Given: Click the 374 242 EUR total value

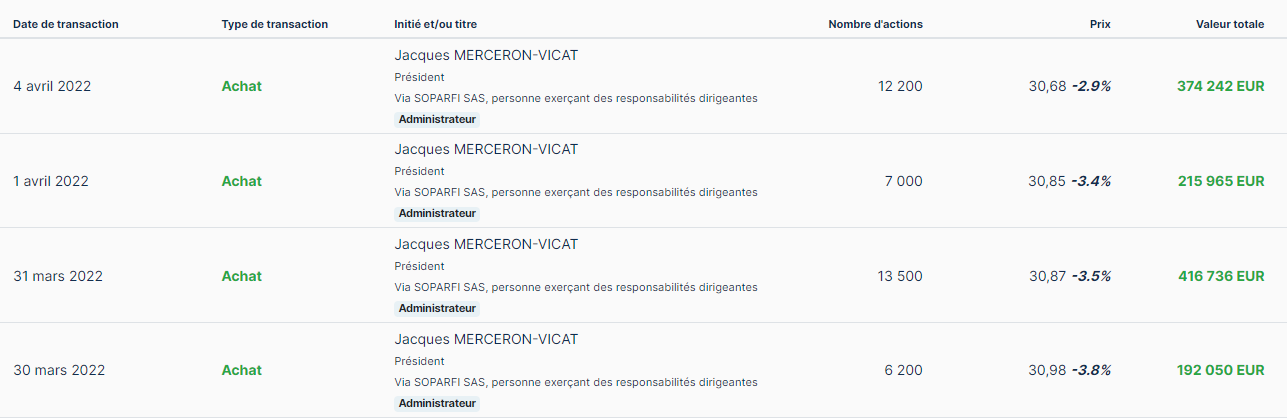Looking at the screenshot, I should tap(1220, 86).
